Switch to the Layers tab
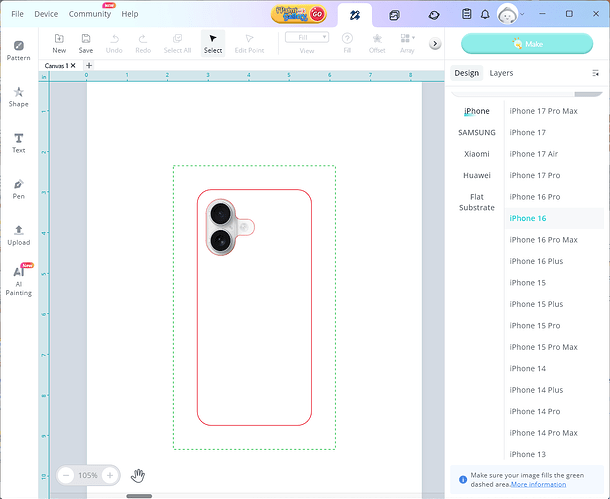This screenshot has width=610, height=499. coord(501,73)
